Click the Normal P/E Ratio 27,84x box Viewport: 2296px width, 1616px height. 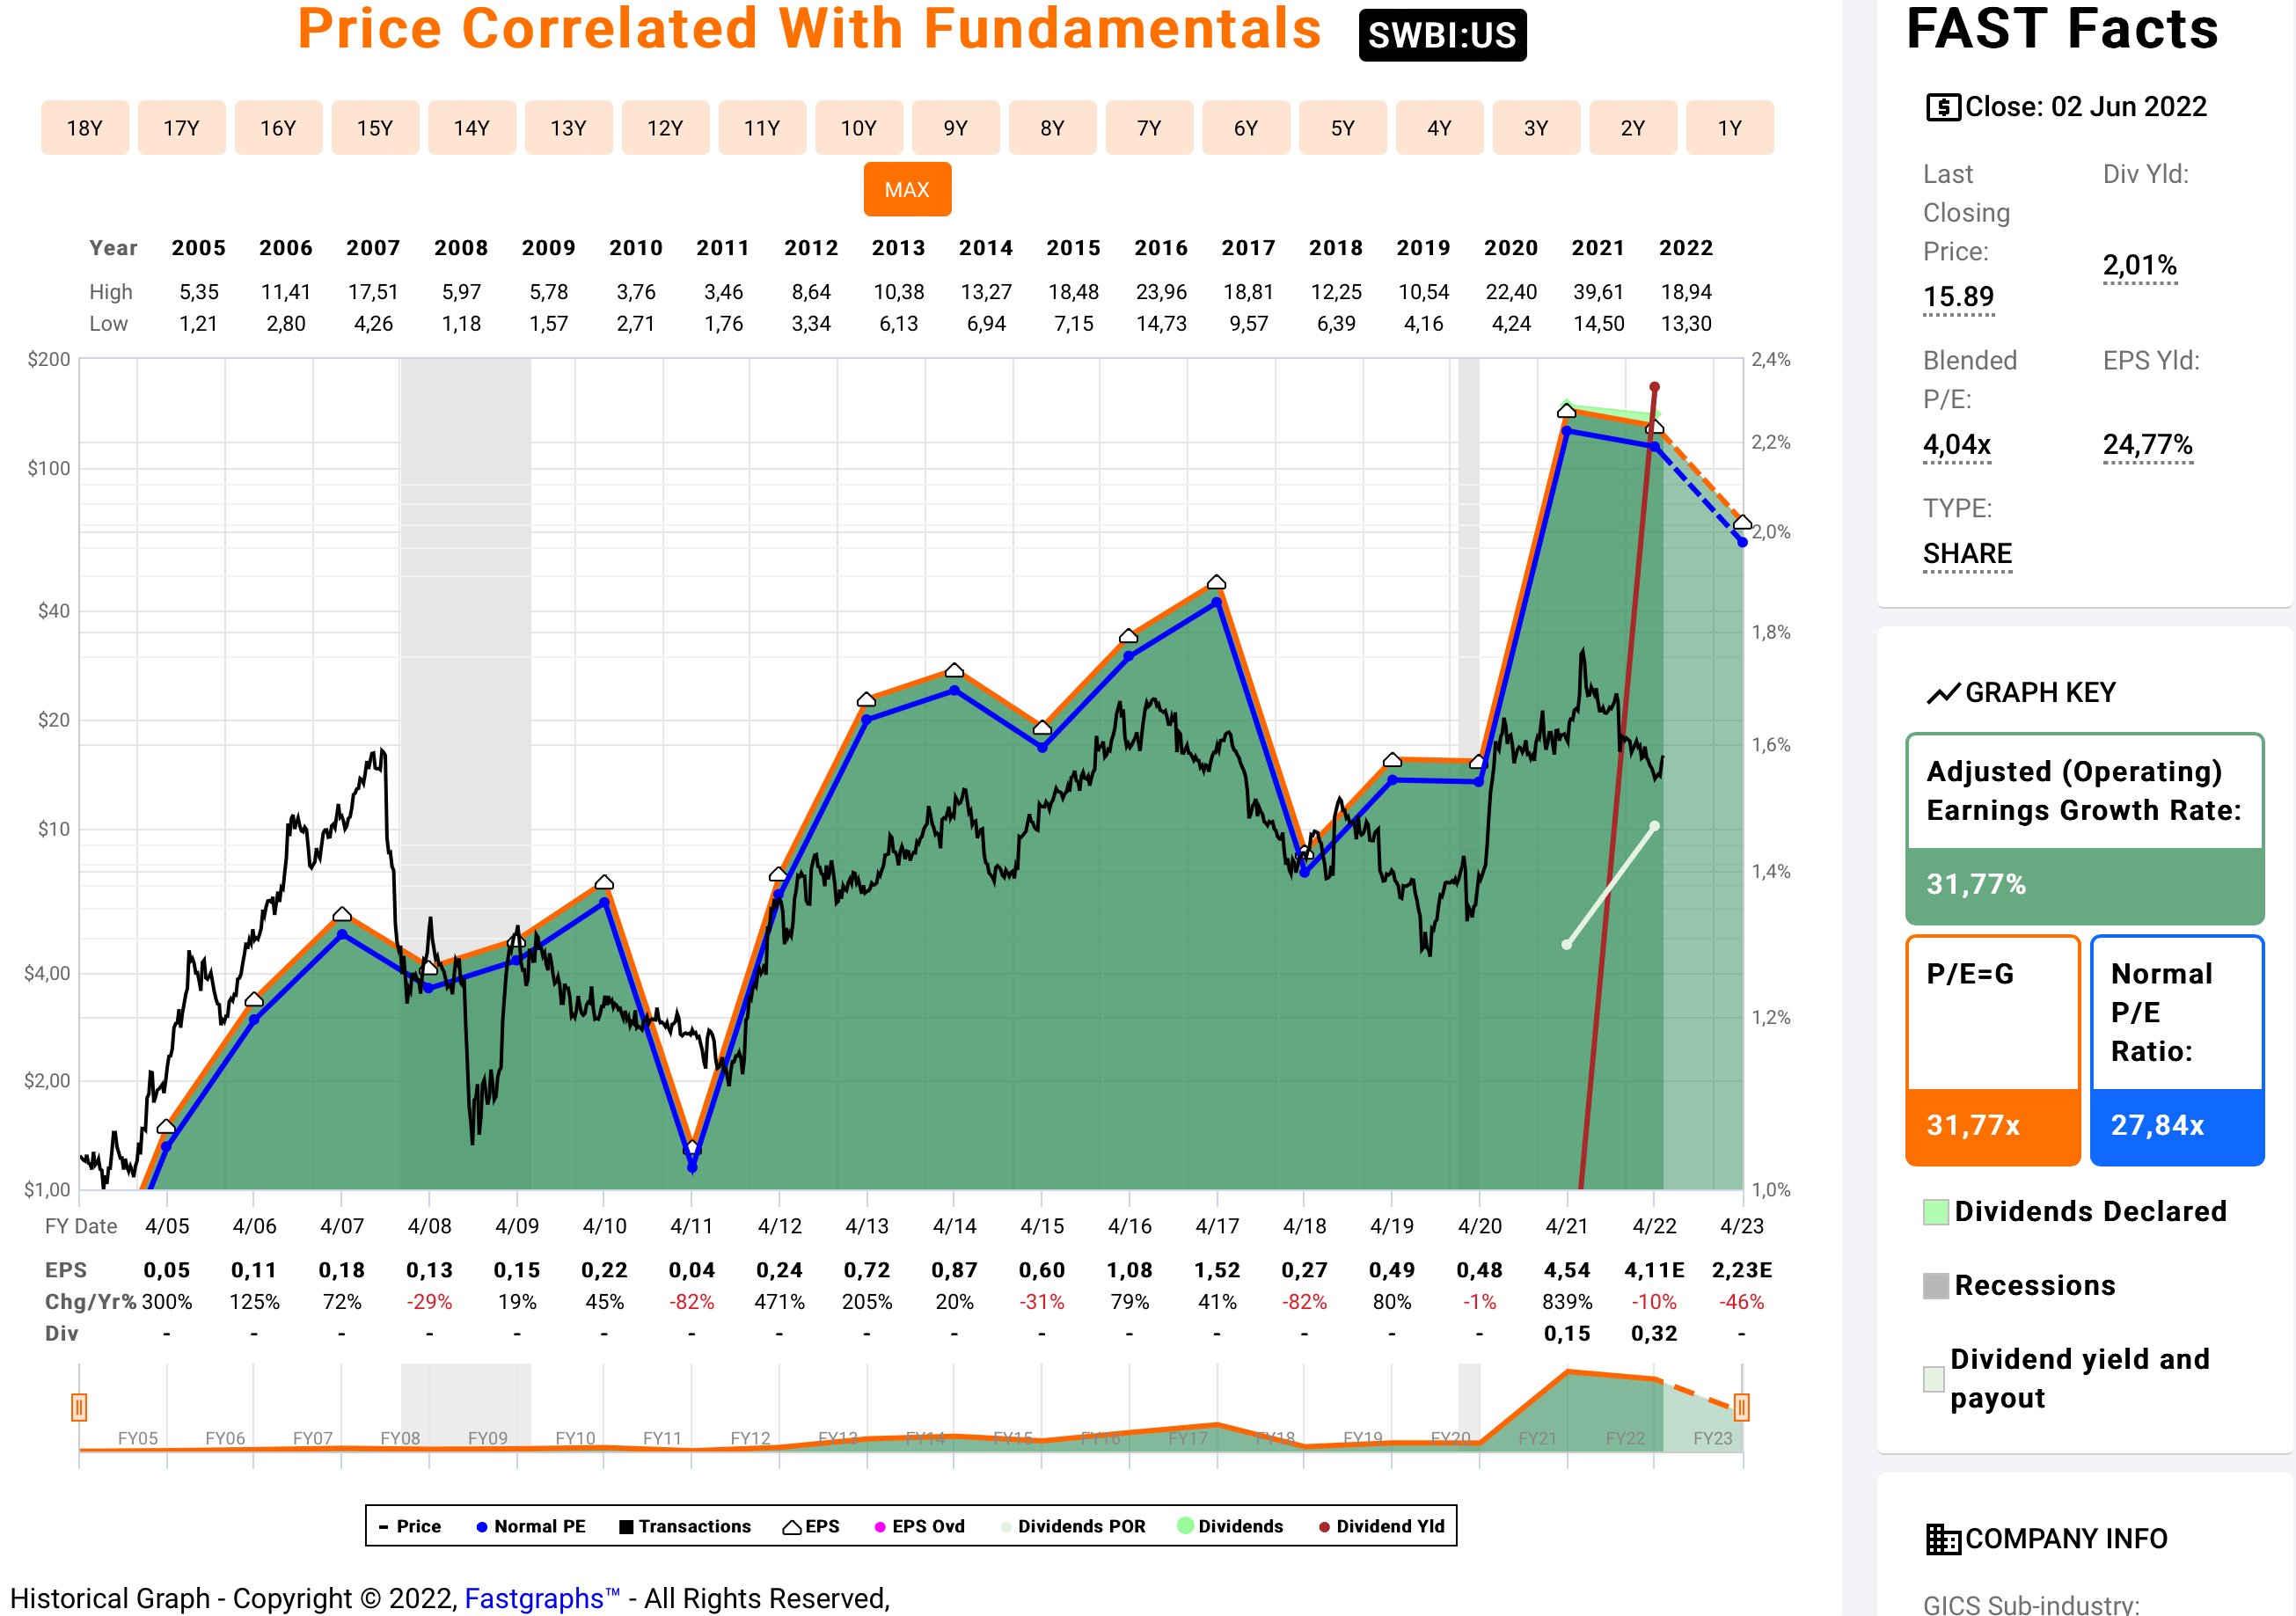pyautogui.click(x=2176, y=1051)
